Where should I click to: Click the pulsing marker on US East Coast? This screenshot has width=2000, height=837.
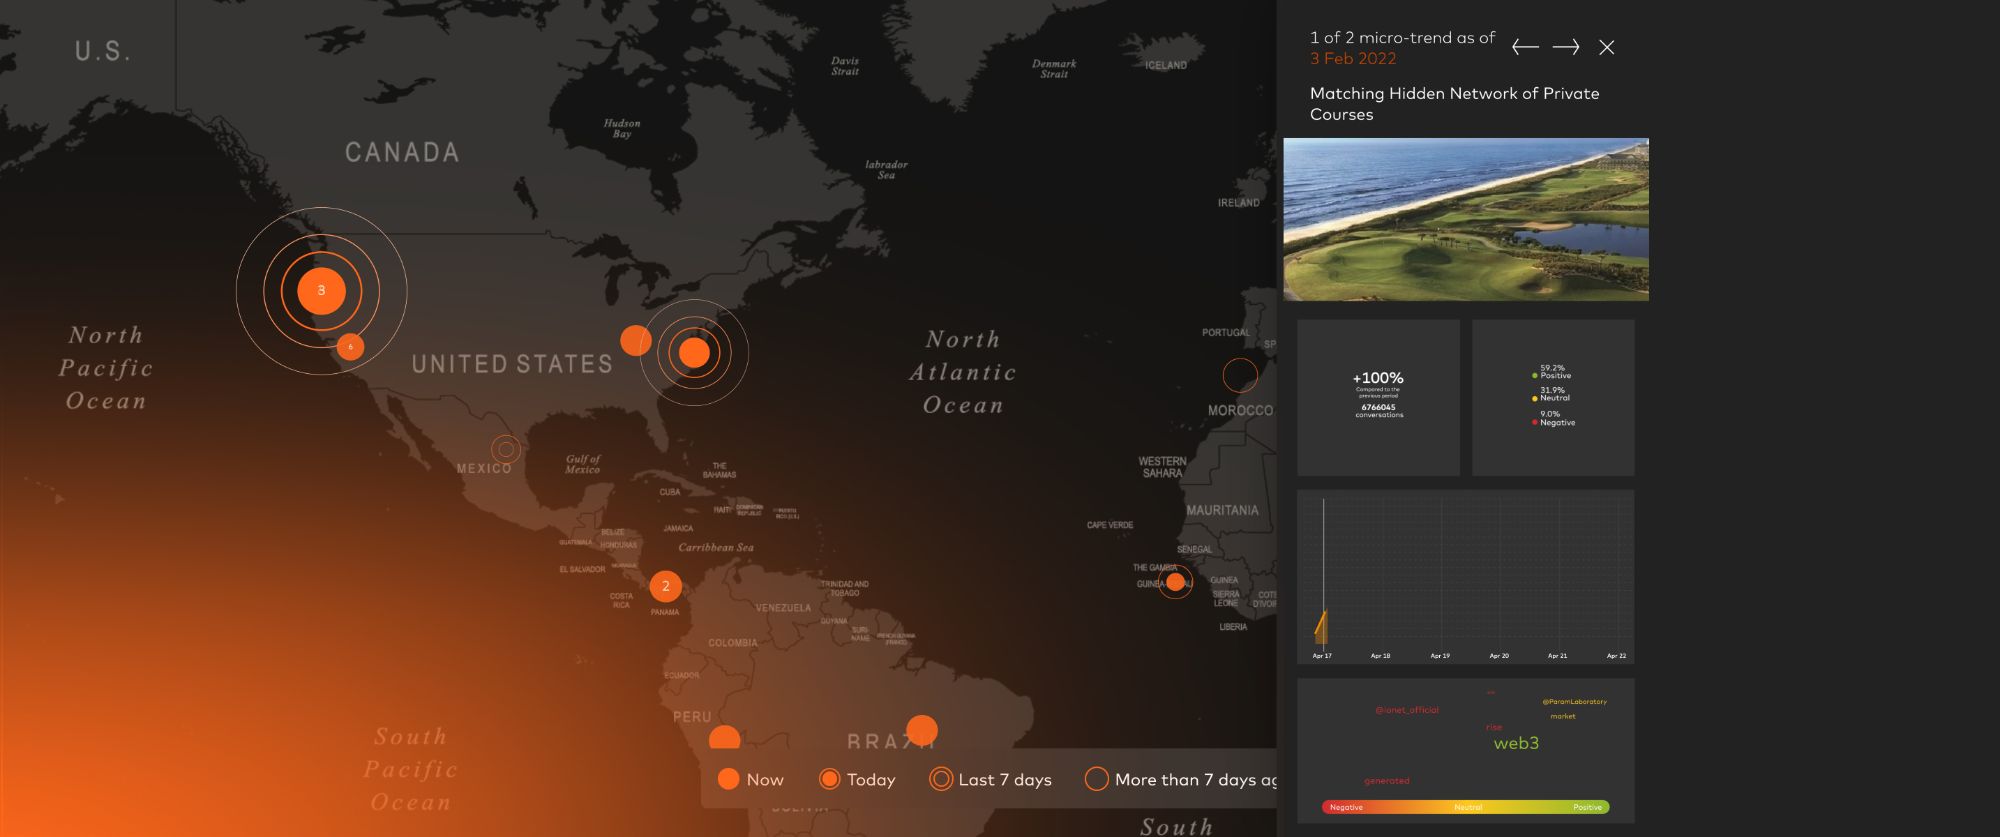[694, 352]
